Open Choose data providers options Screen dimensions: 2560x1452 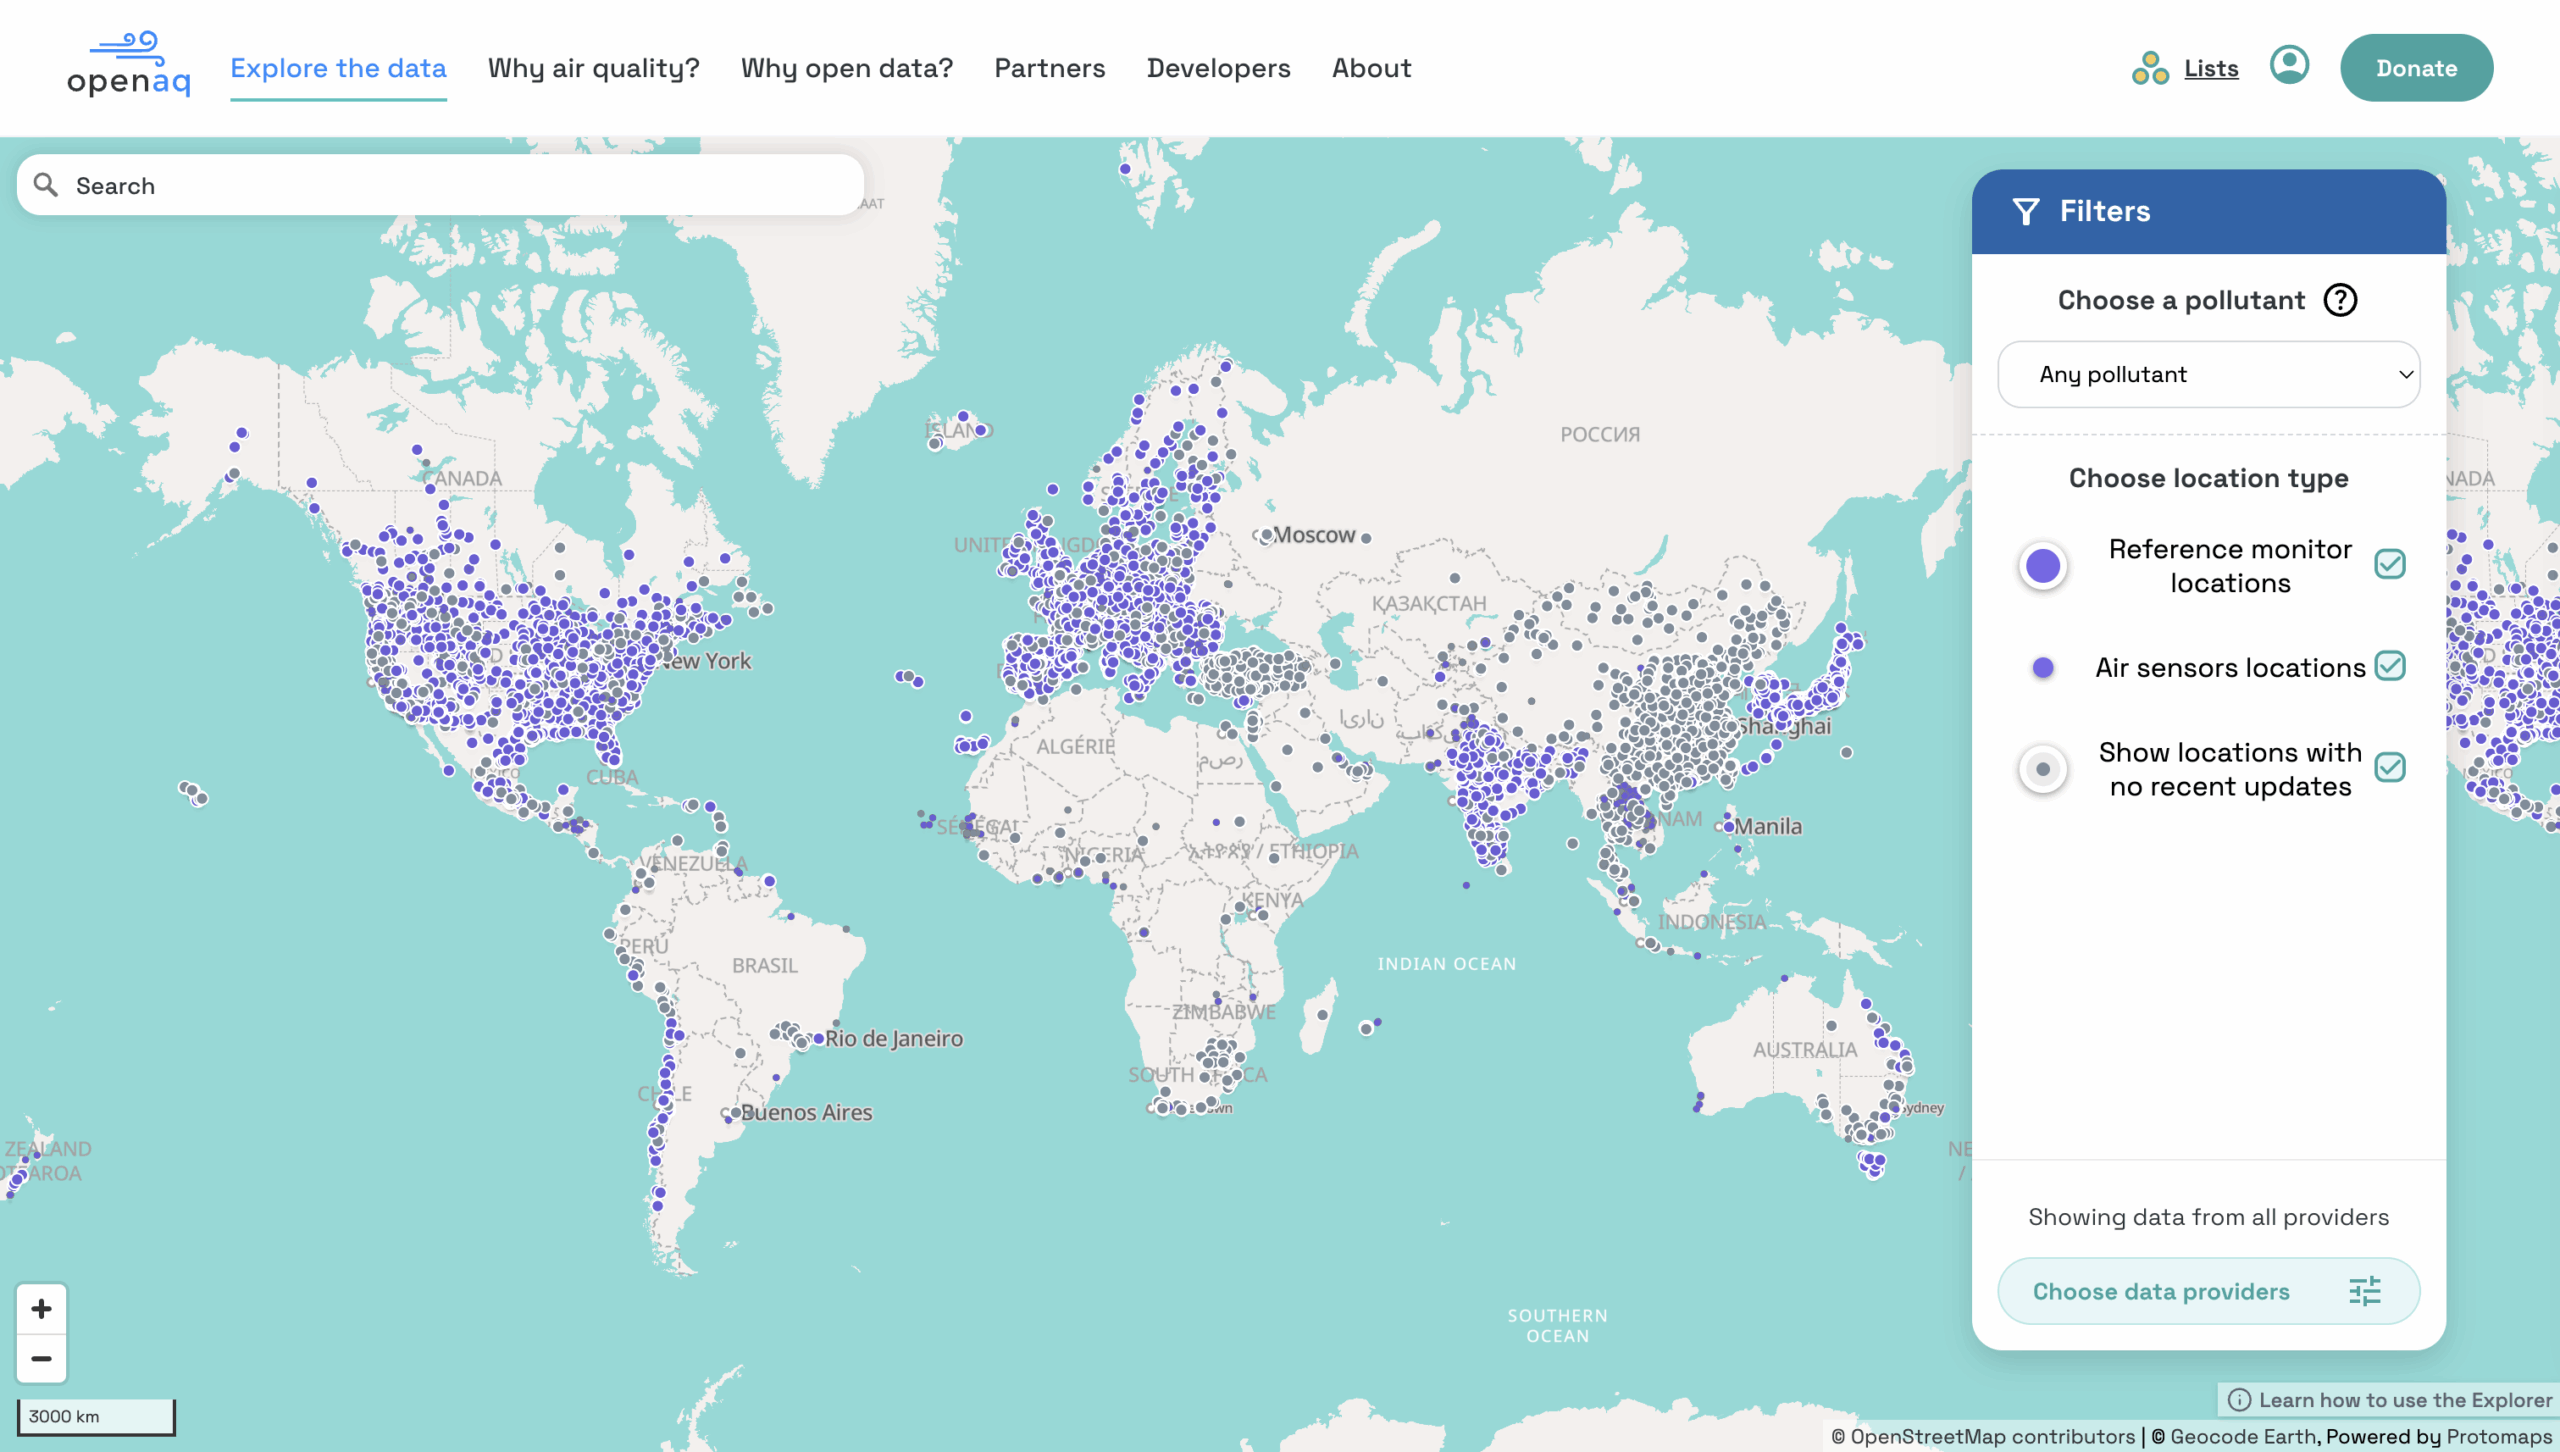[2208, 1291]
